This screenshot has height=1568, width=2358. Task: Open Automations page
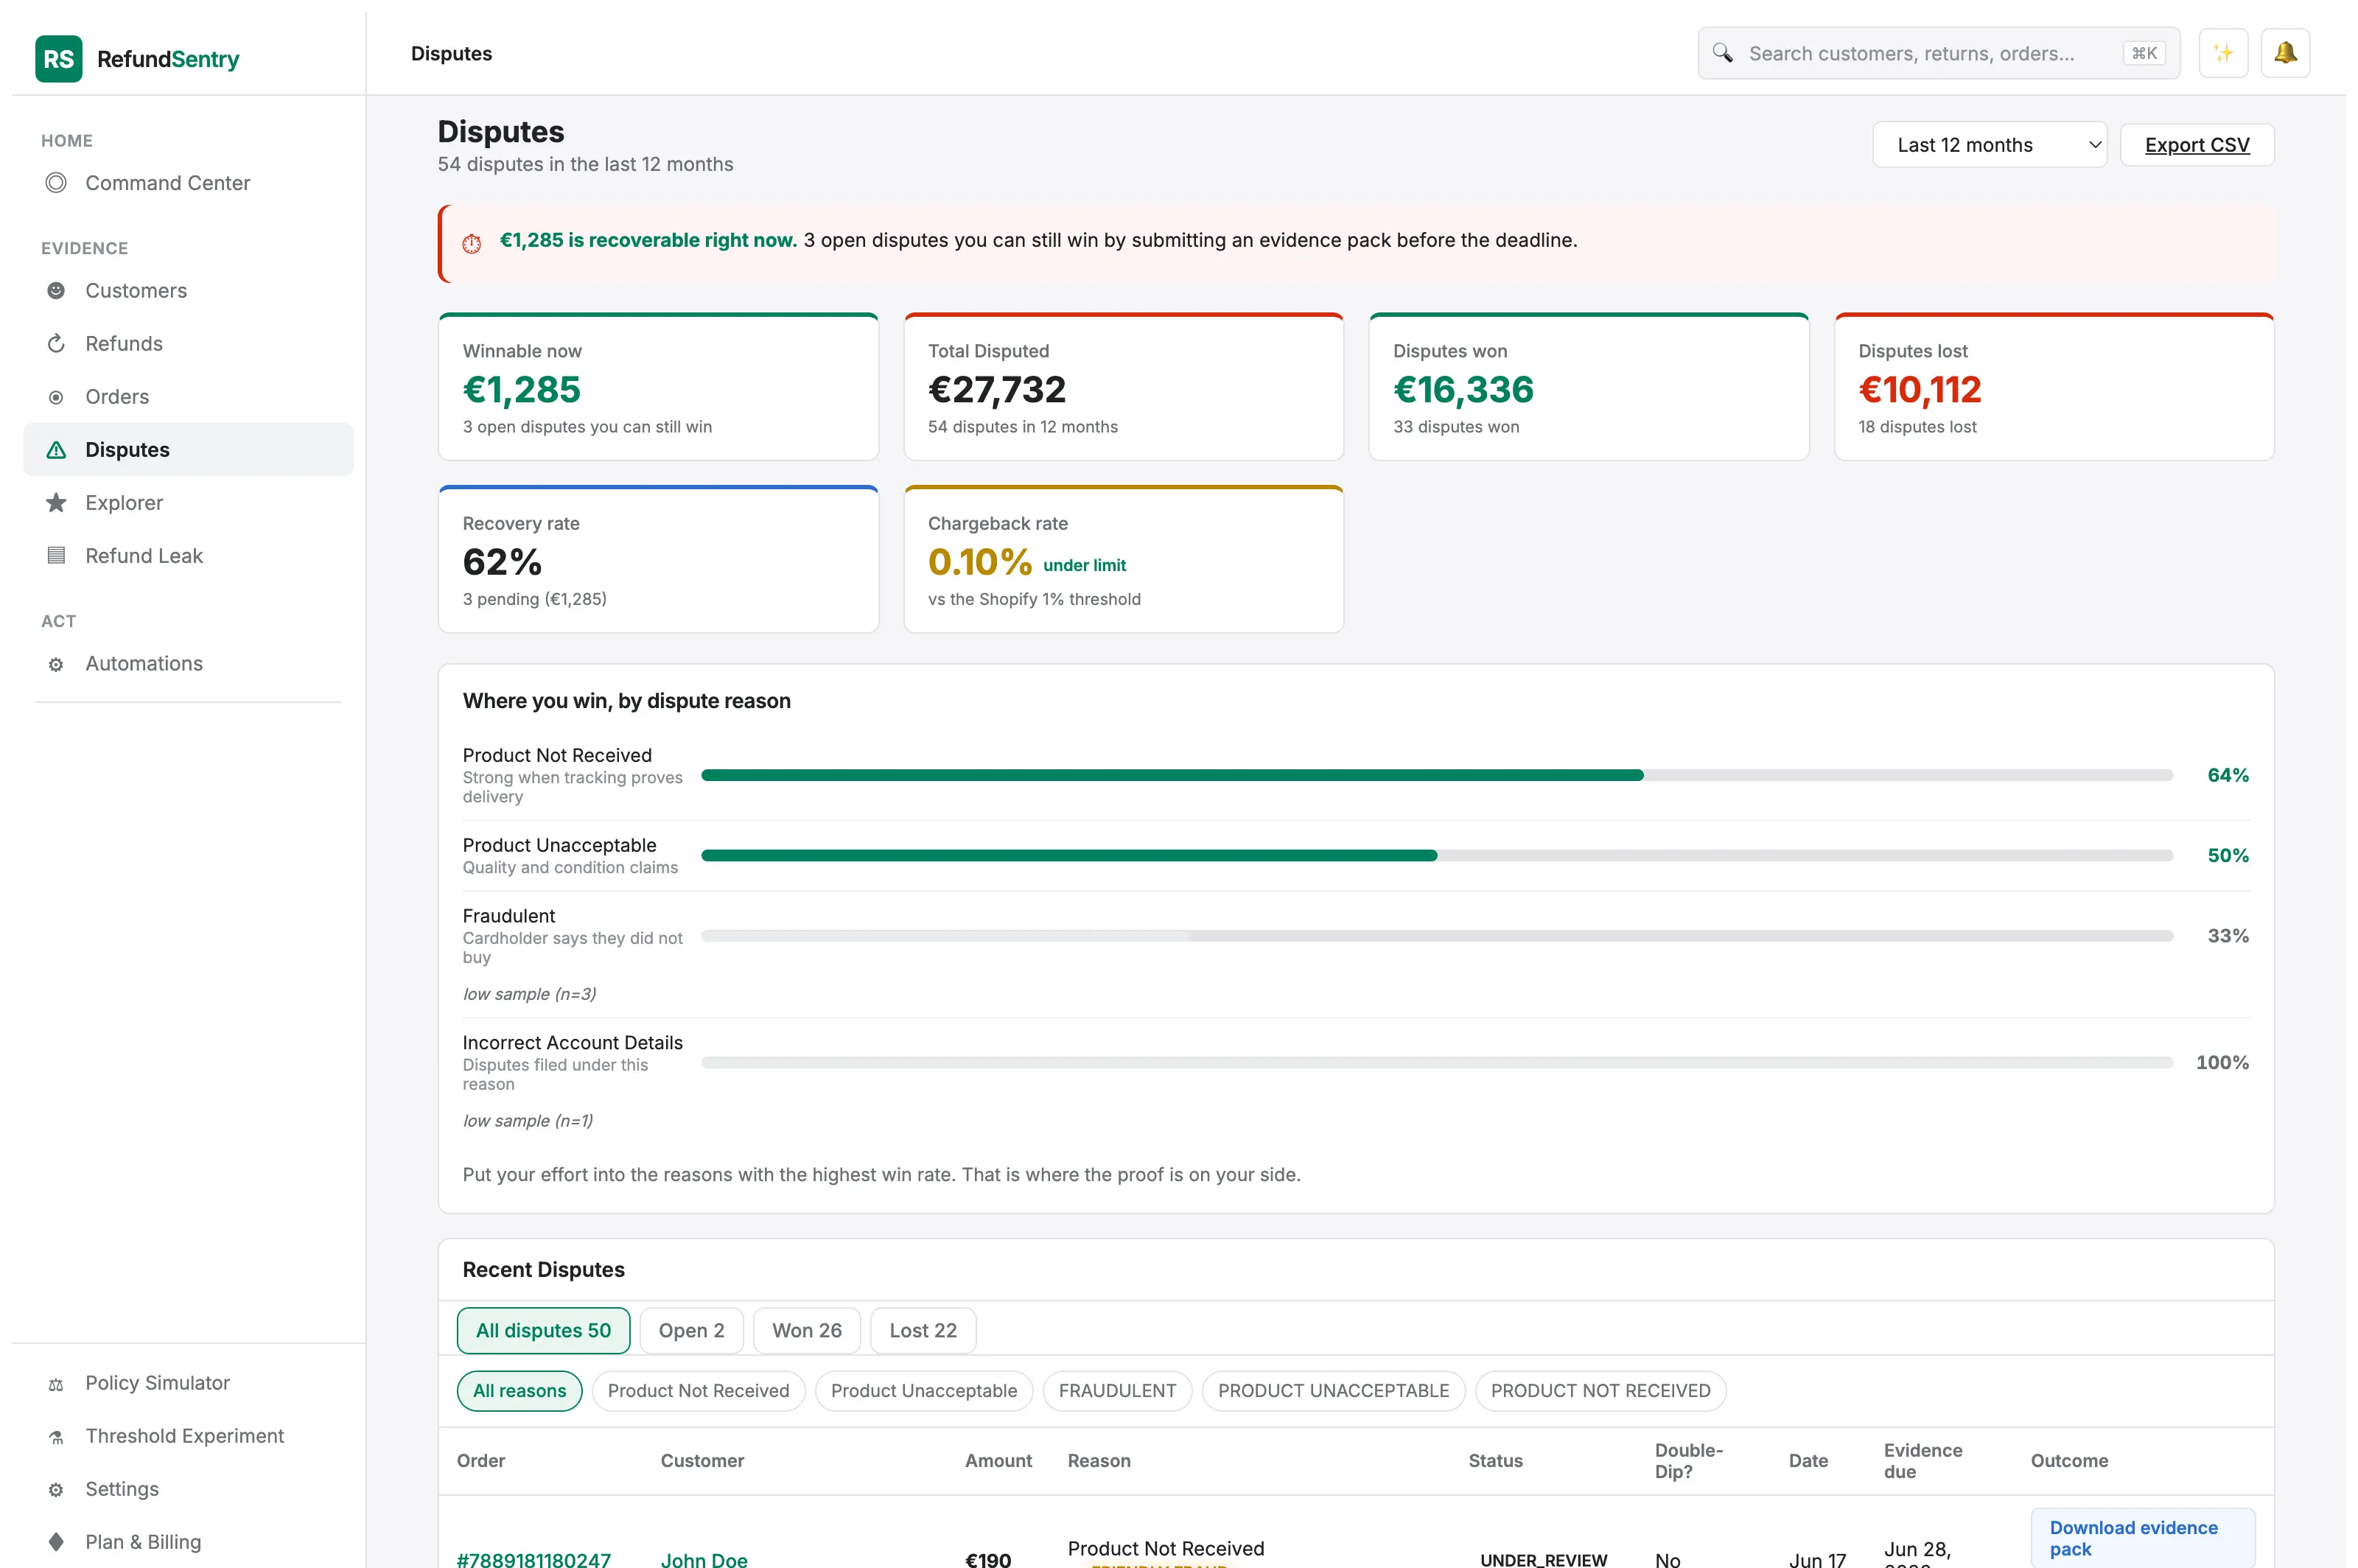pos(188,664)
